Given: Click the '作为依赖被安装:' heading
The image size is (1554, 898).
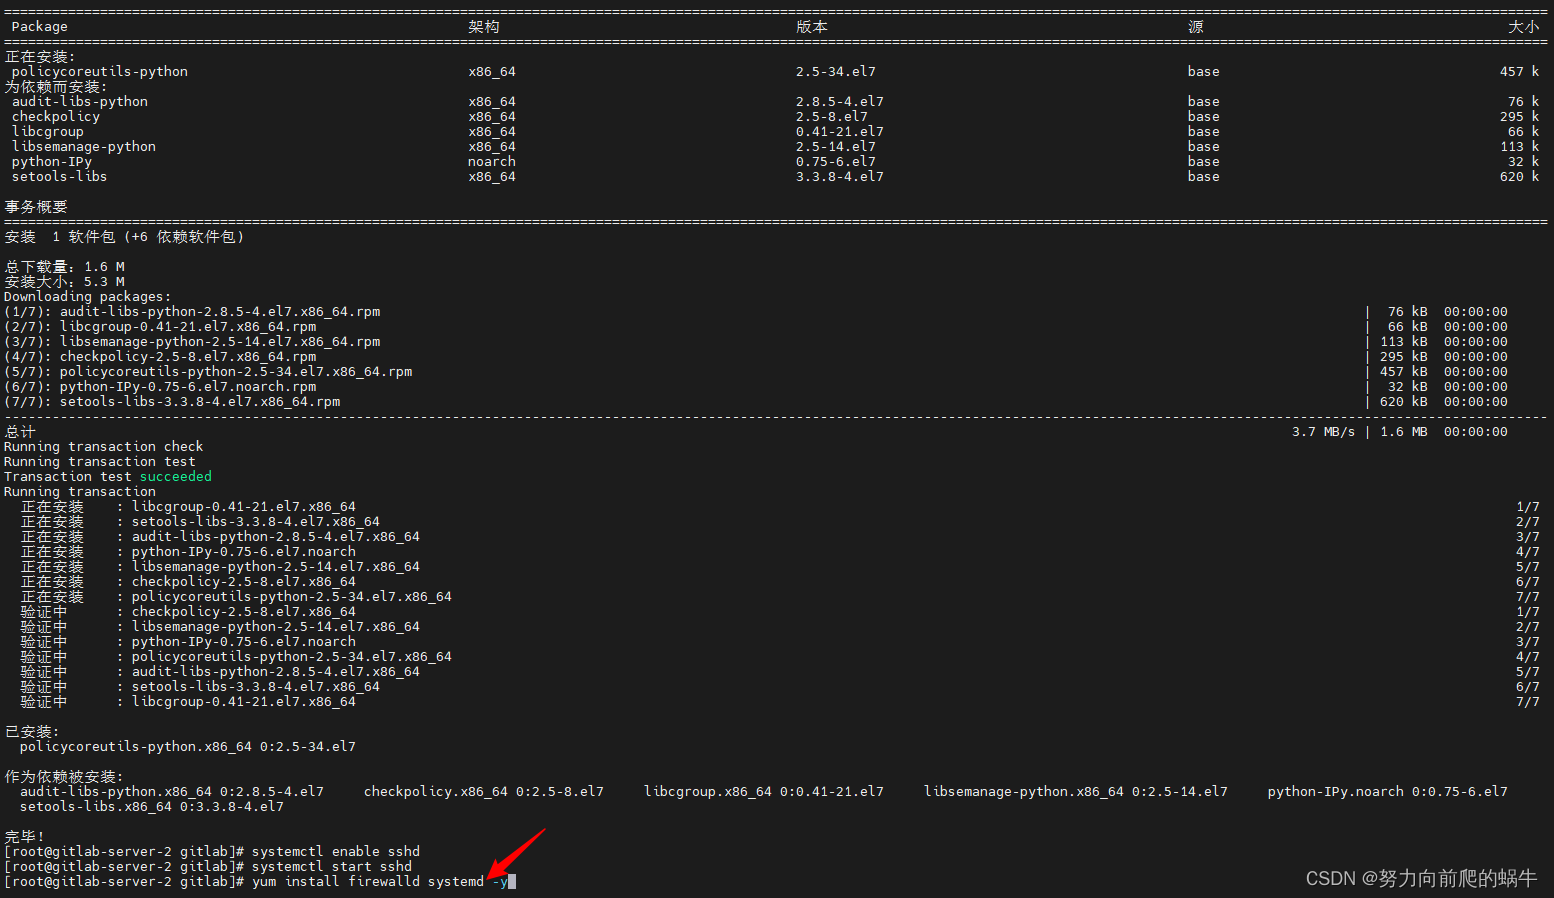Looking at the screenshot, I should click(x=64, y=777).
